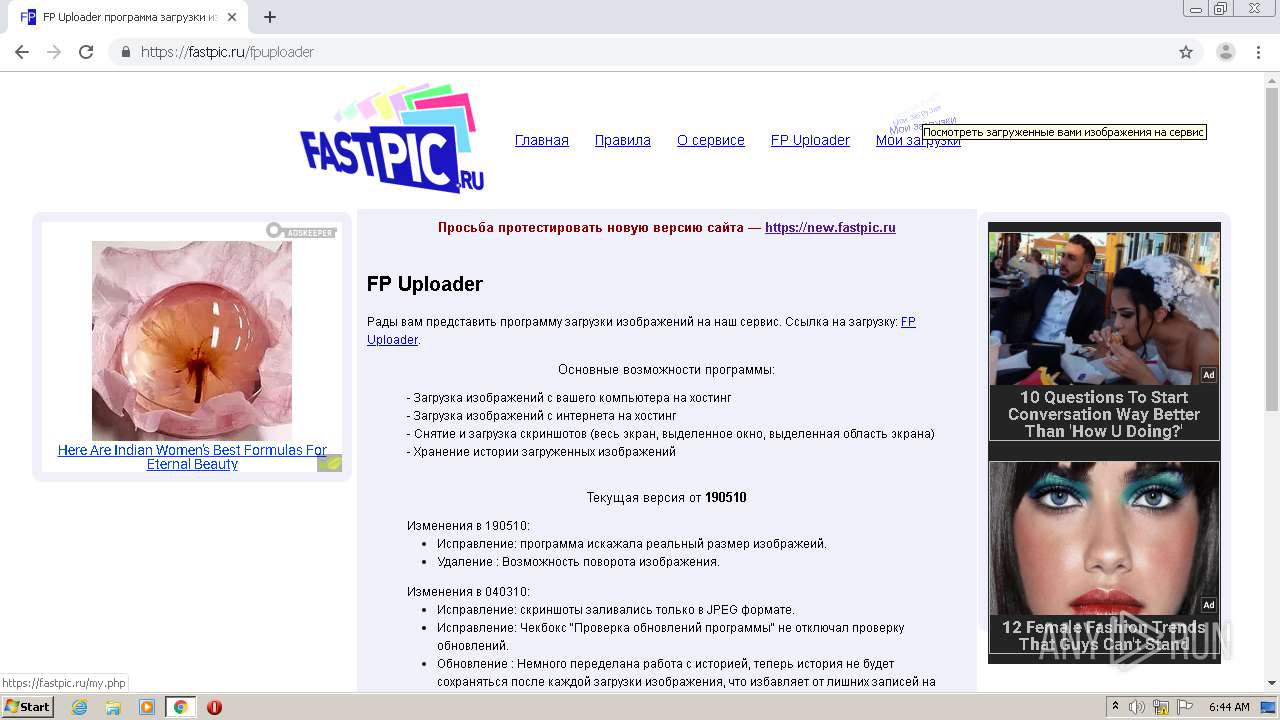This screenshot has width=1280, height=720.
Task: Click Ad badge on Fashion Trends ad
Action: (x=1209, y=605)
